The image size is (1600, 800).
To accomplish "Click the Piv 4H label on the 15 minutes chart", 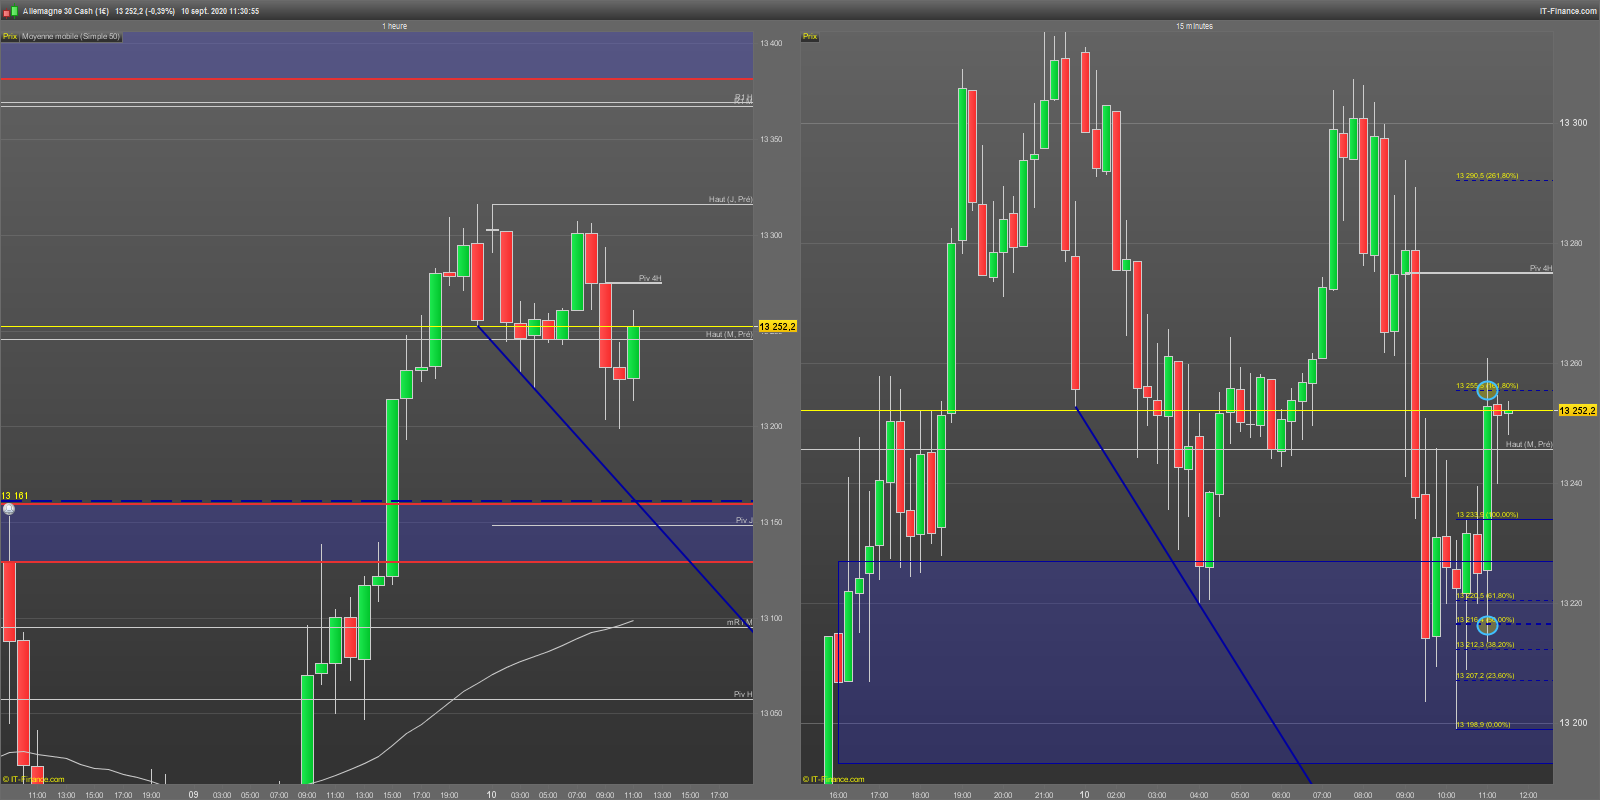I will 1541,268.
